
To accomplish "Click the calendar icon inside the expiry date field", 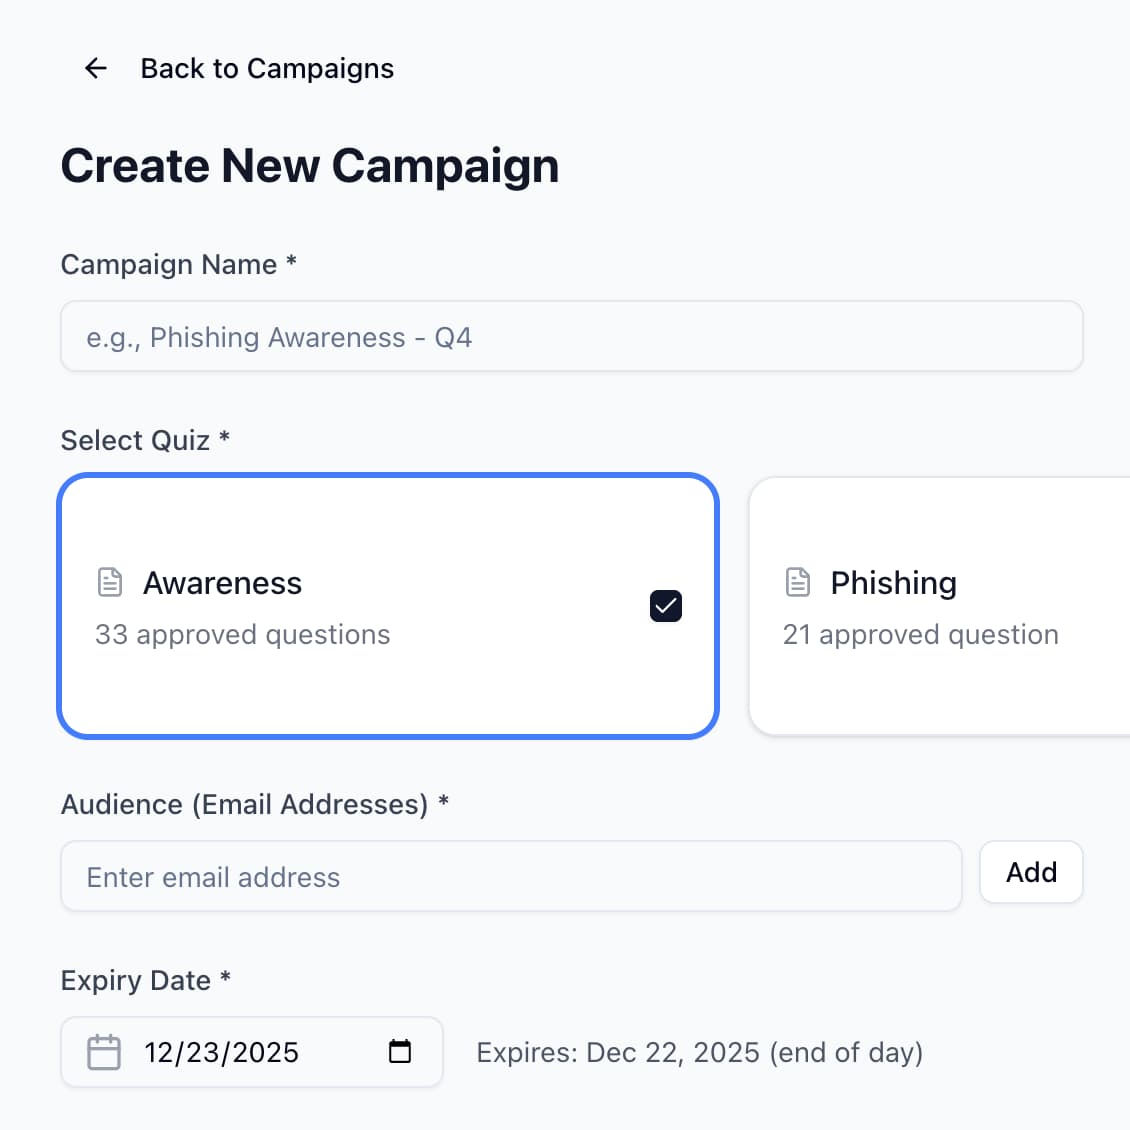I will (103, 1052).
